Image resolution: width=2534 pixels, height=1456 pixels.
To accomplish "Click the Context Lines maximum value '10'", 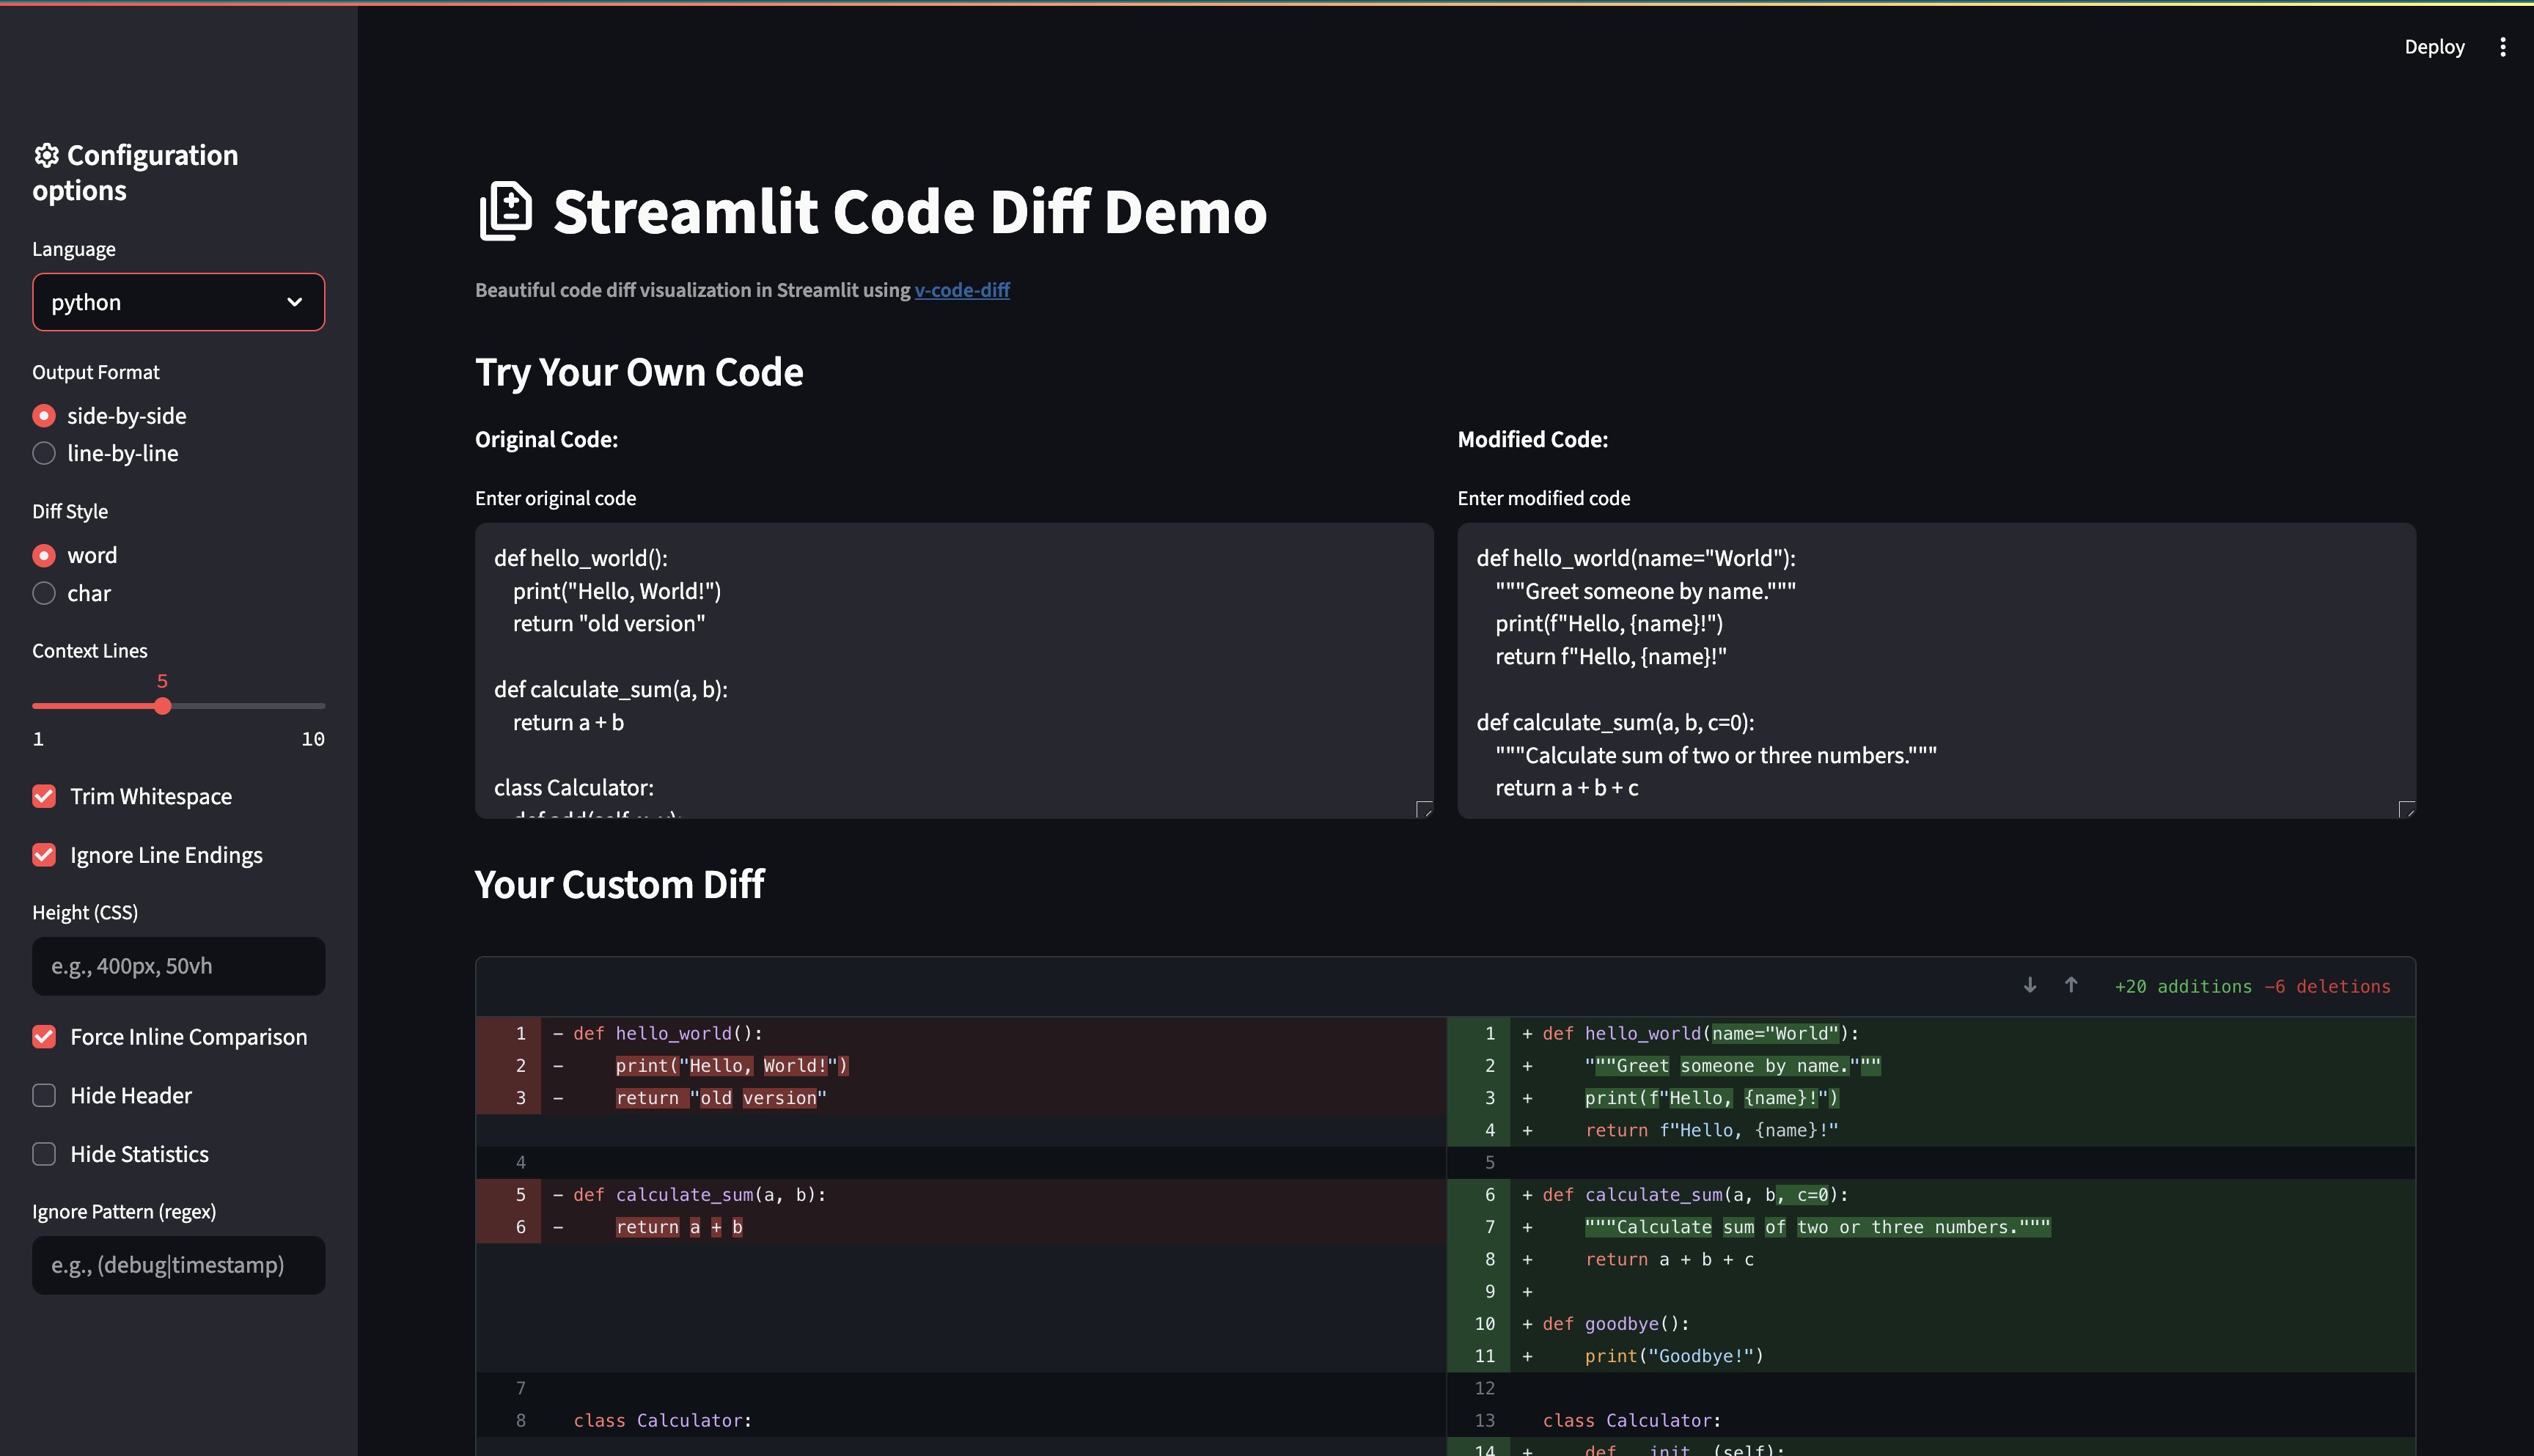I will coord(313,739).
